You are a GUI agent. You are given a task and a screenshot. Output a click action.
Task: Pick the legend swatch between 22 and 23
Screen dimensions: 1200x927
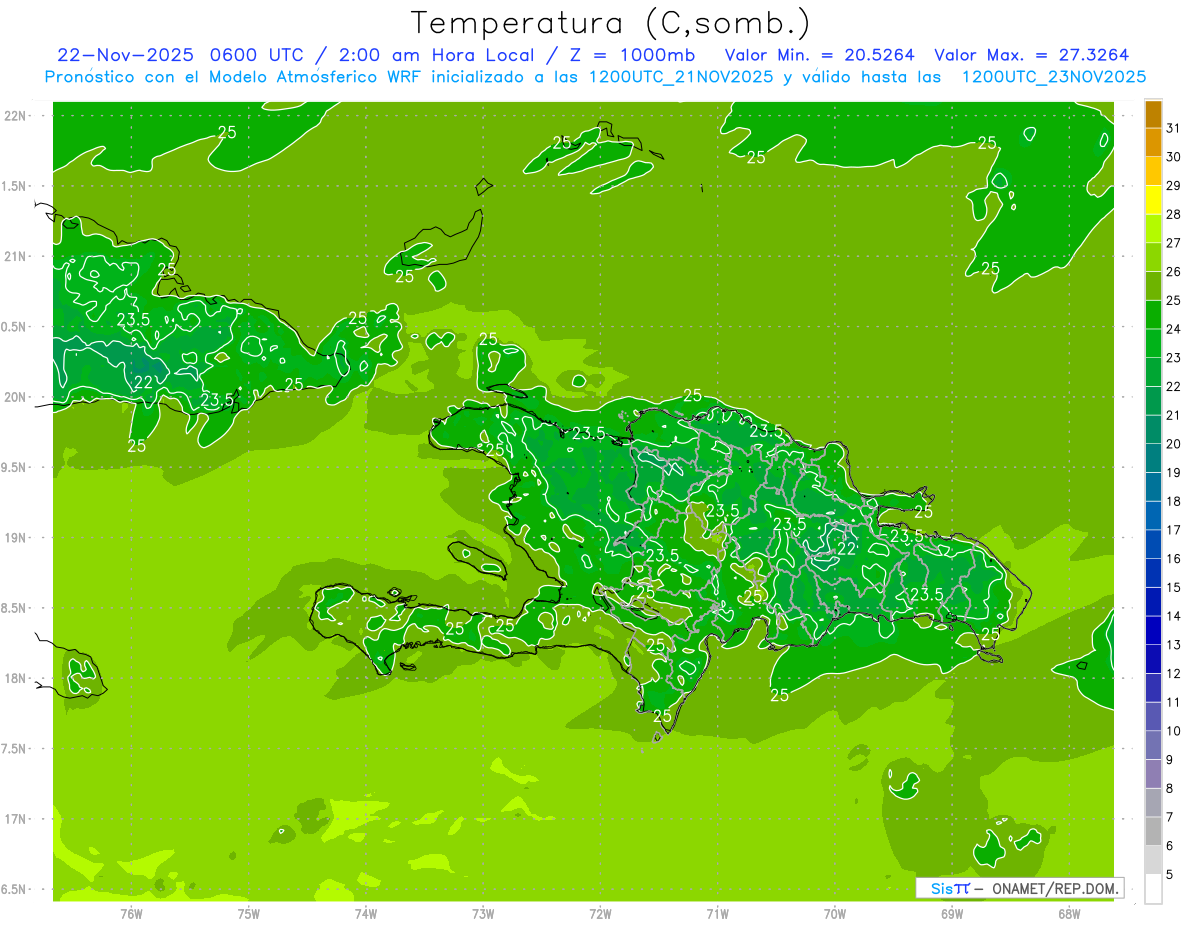tap(1153, 372)
